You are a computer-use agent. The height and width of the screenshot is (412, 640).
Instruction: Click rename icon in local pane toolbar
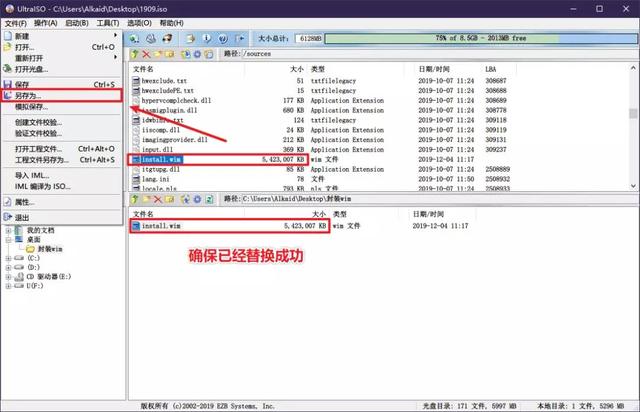point(169,199)
